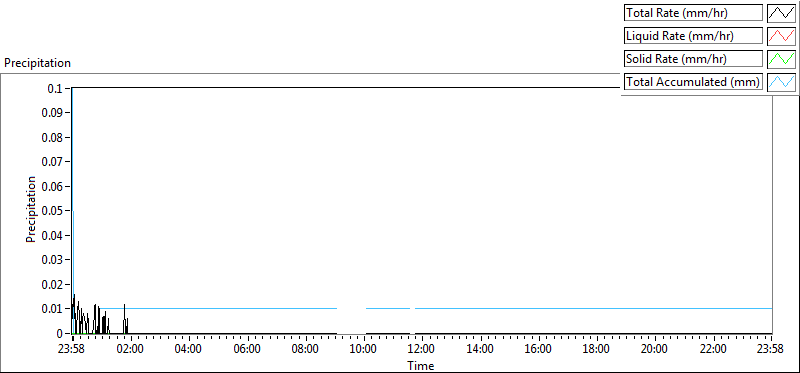The image size is (800, 373).
Task: Click the Precipitation chart caption above the plot
Action: pos(37,63)
